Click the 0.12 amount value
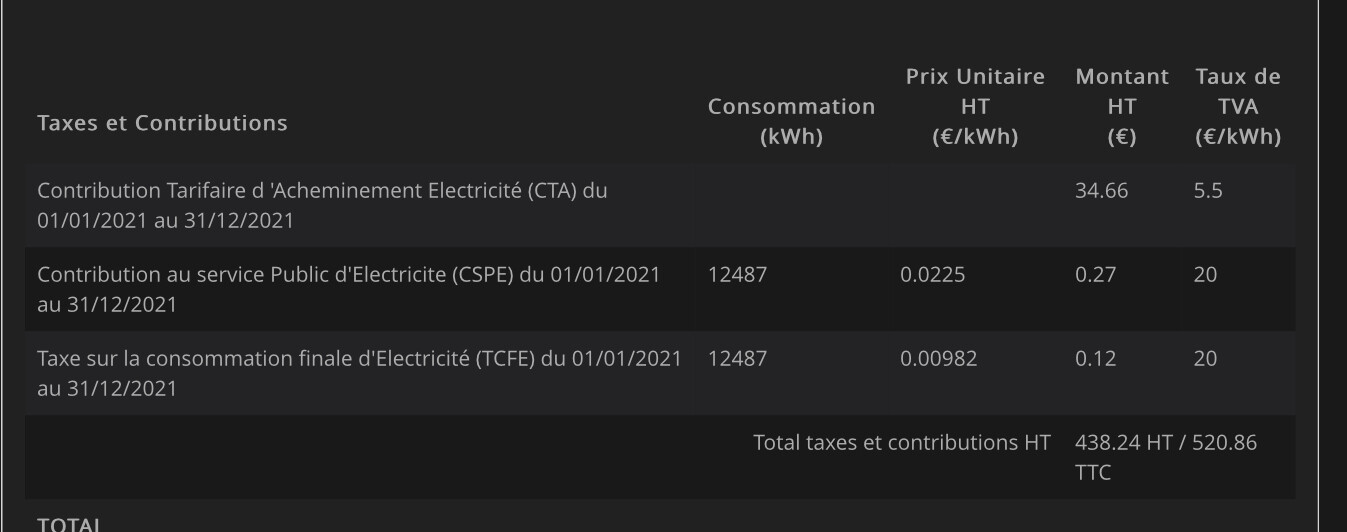Viewport: 1347px width, 532px height. [1095, 358]
